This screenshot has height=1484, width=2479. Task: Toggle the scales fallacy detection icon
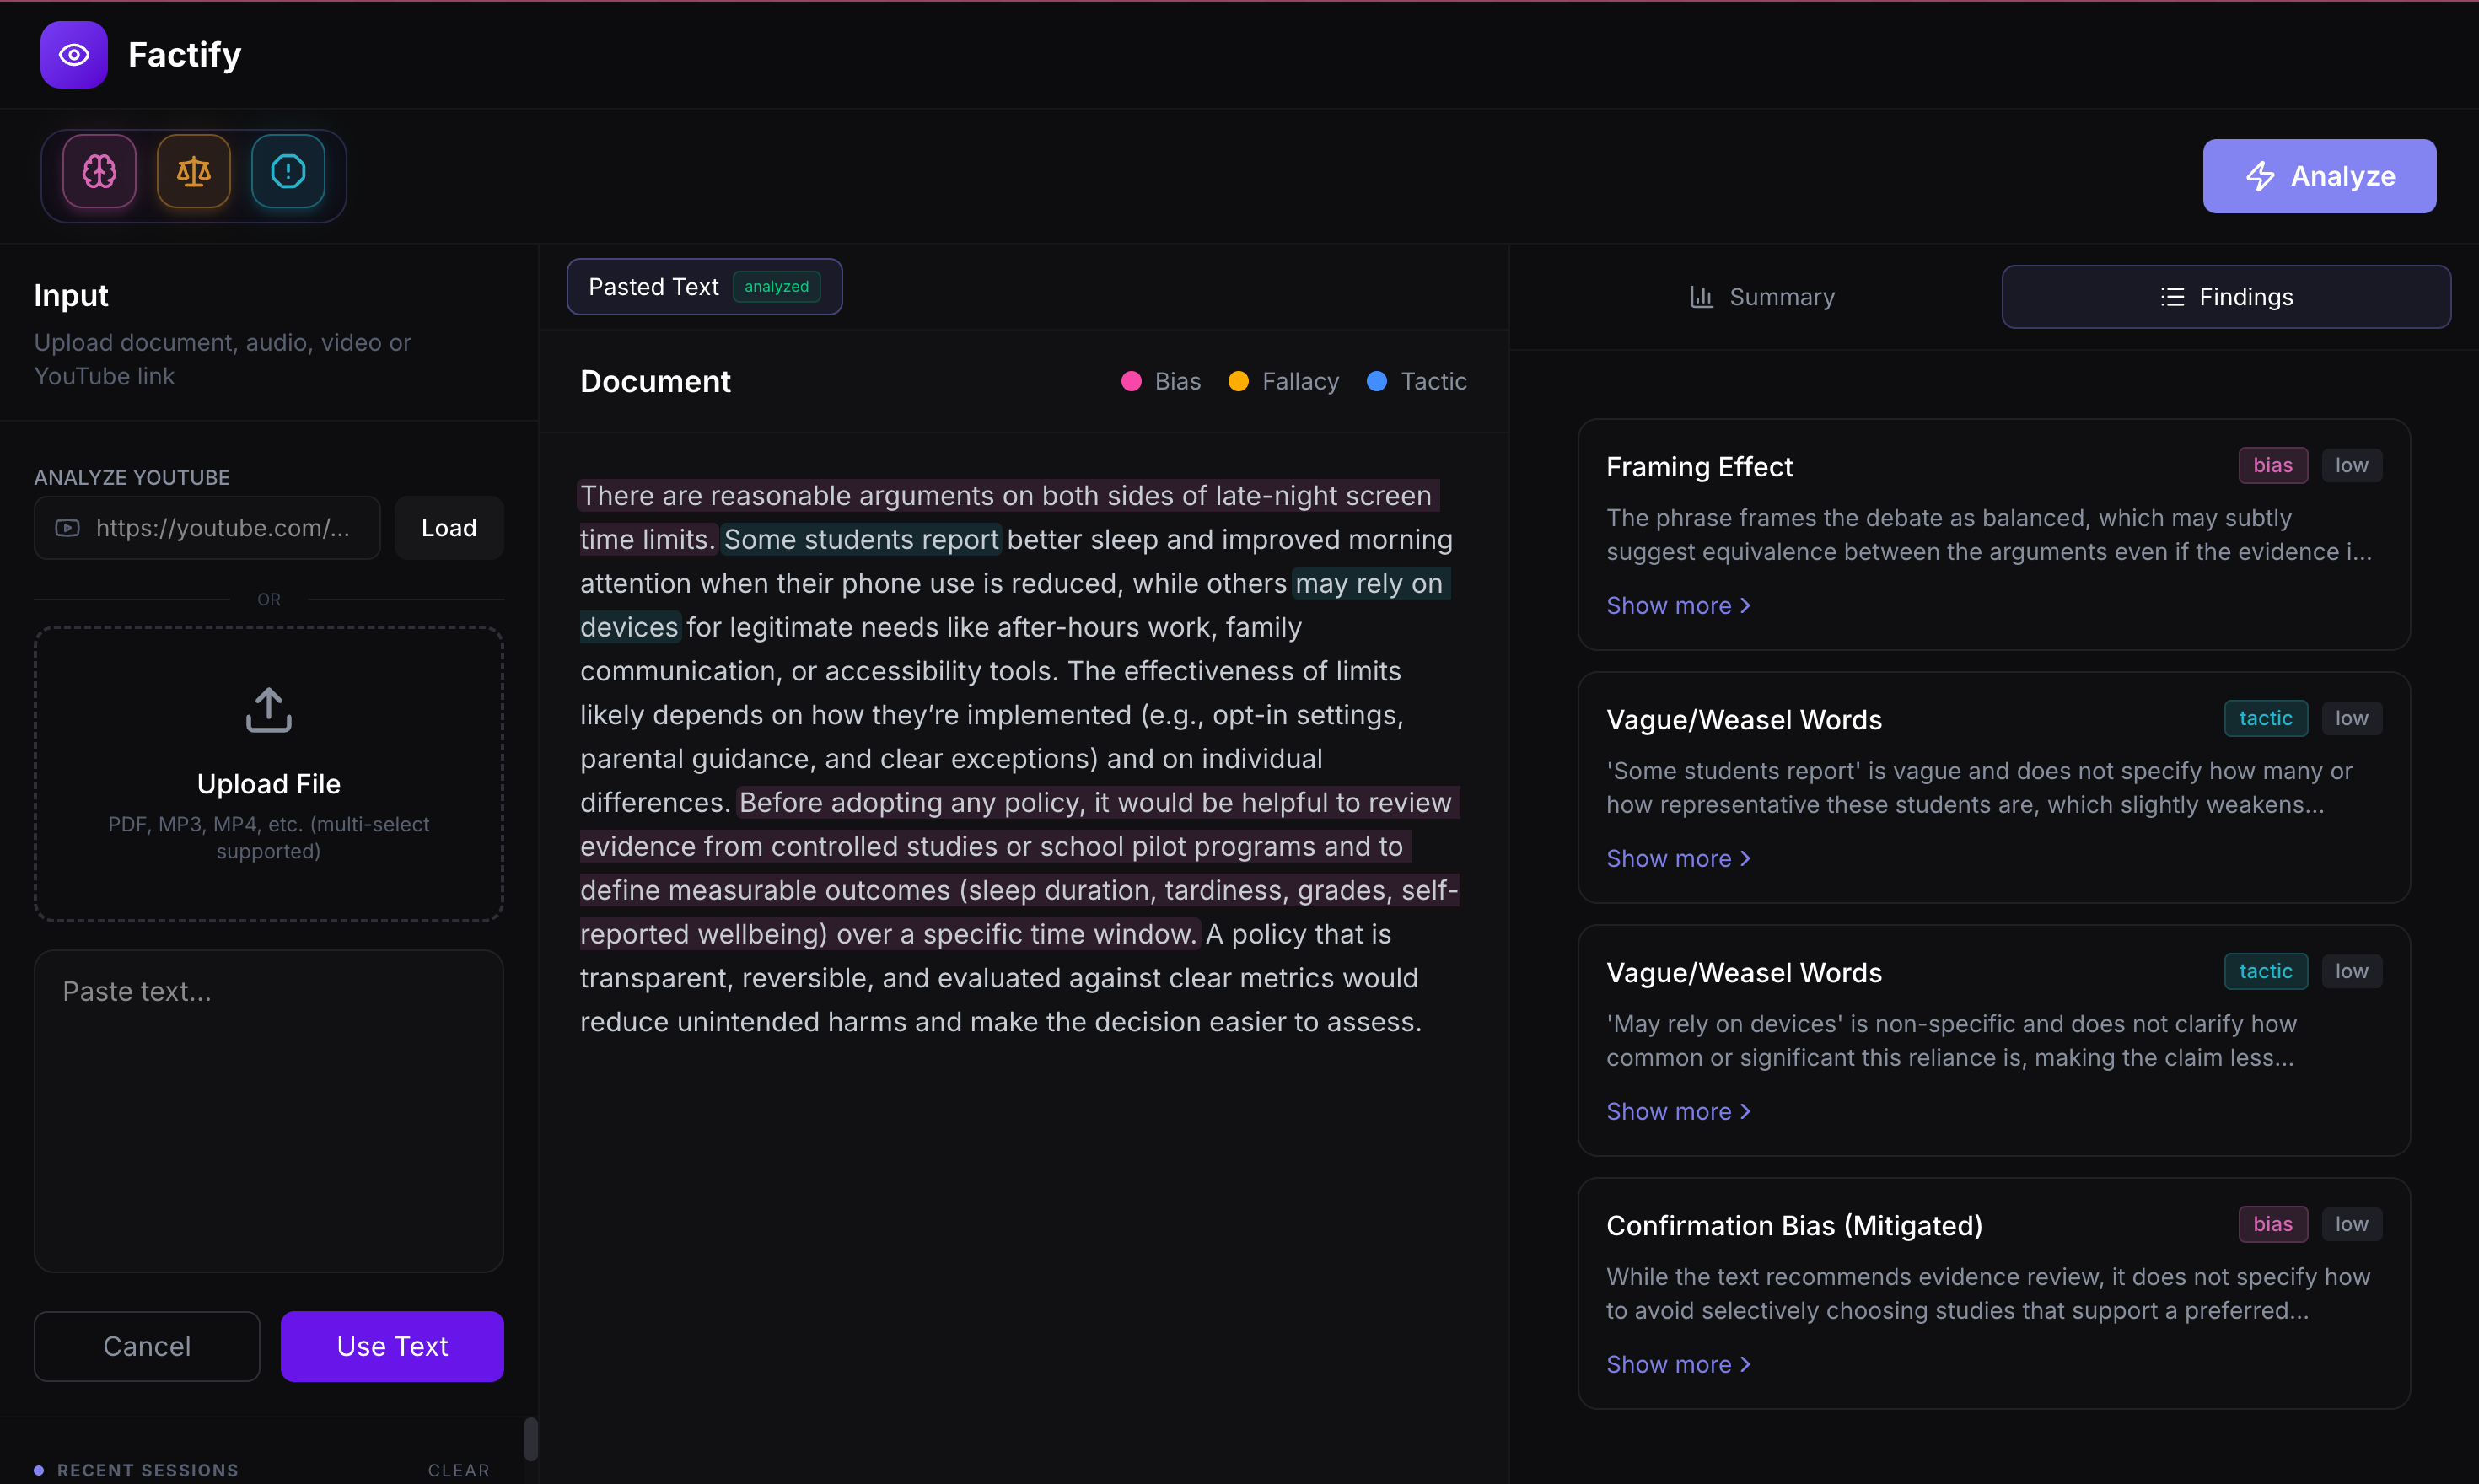pyautogui.click(x=193, y=172)
